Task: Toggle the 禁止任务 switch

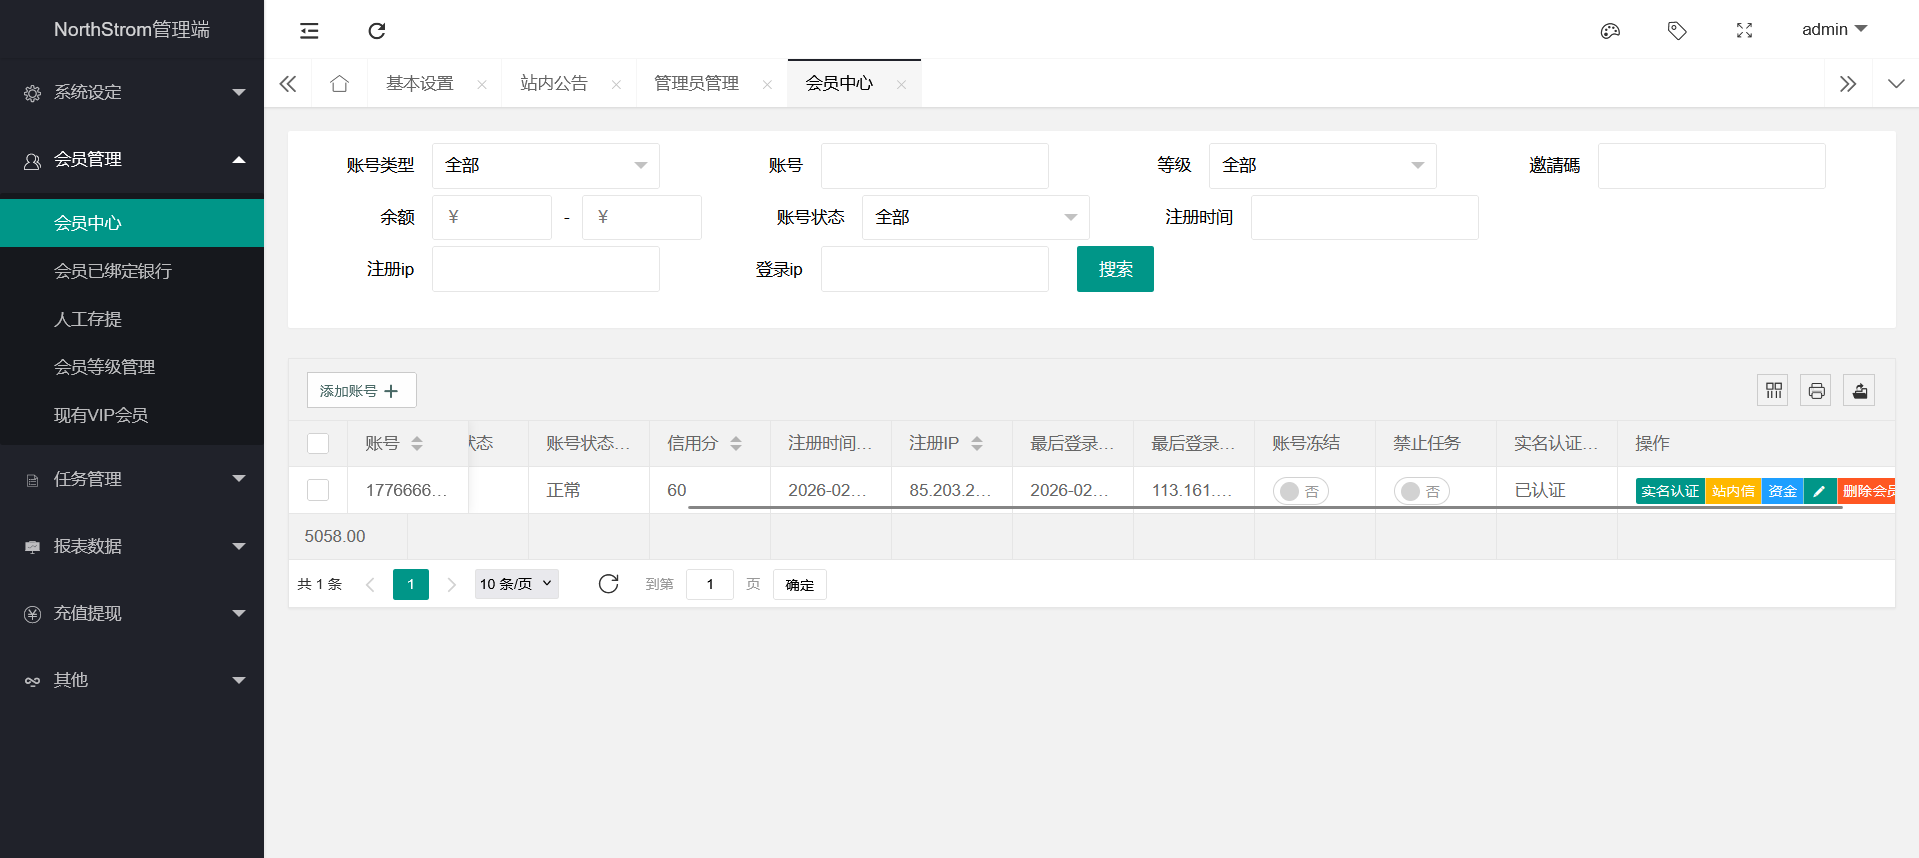Action: pyautogui.click(x=1421, y=491)
